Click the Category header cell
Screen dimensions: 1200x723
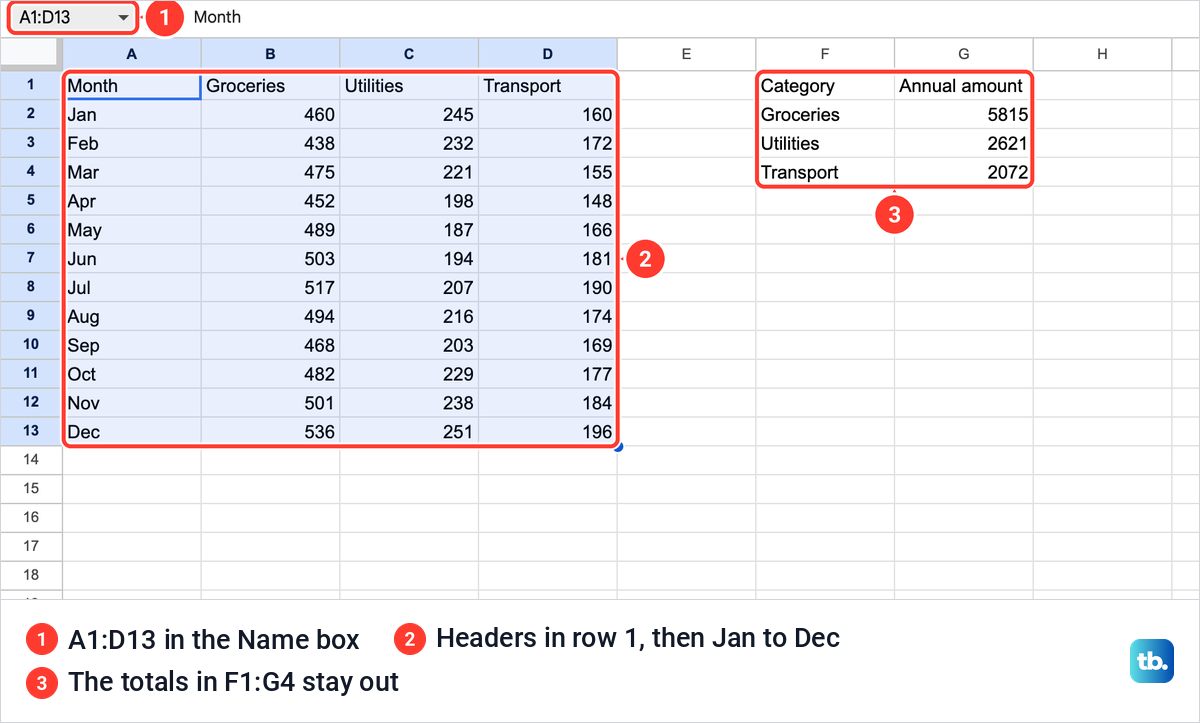click(825, 86)
